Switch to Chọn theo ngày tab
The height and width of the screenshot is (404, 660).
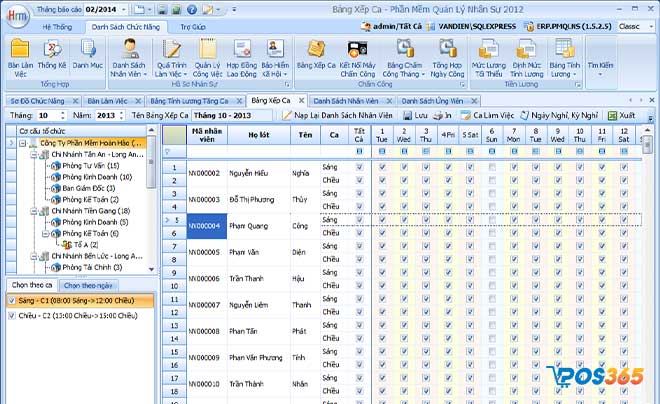point(88,285)
